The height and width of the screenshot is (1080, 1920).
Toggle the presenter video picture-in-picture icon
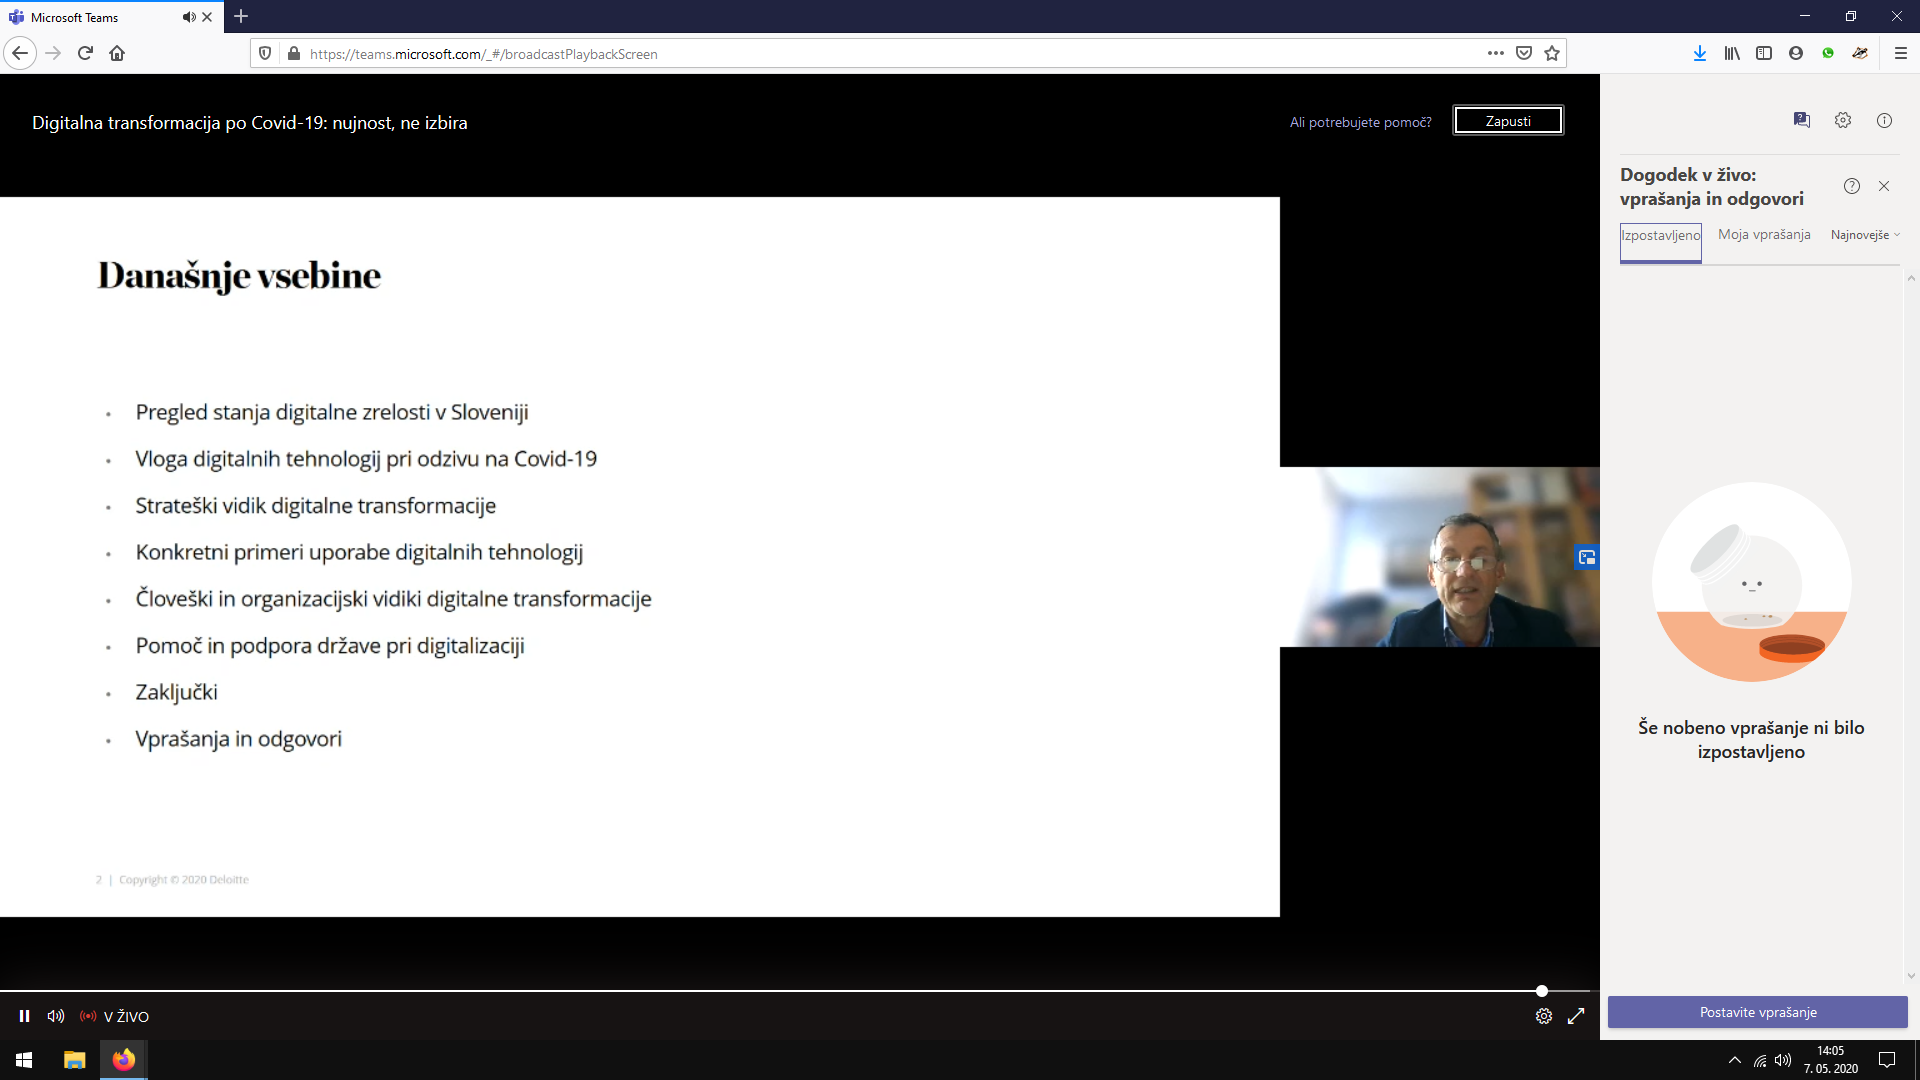click(1587, 557)
